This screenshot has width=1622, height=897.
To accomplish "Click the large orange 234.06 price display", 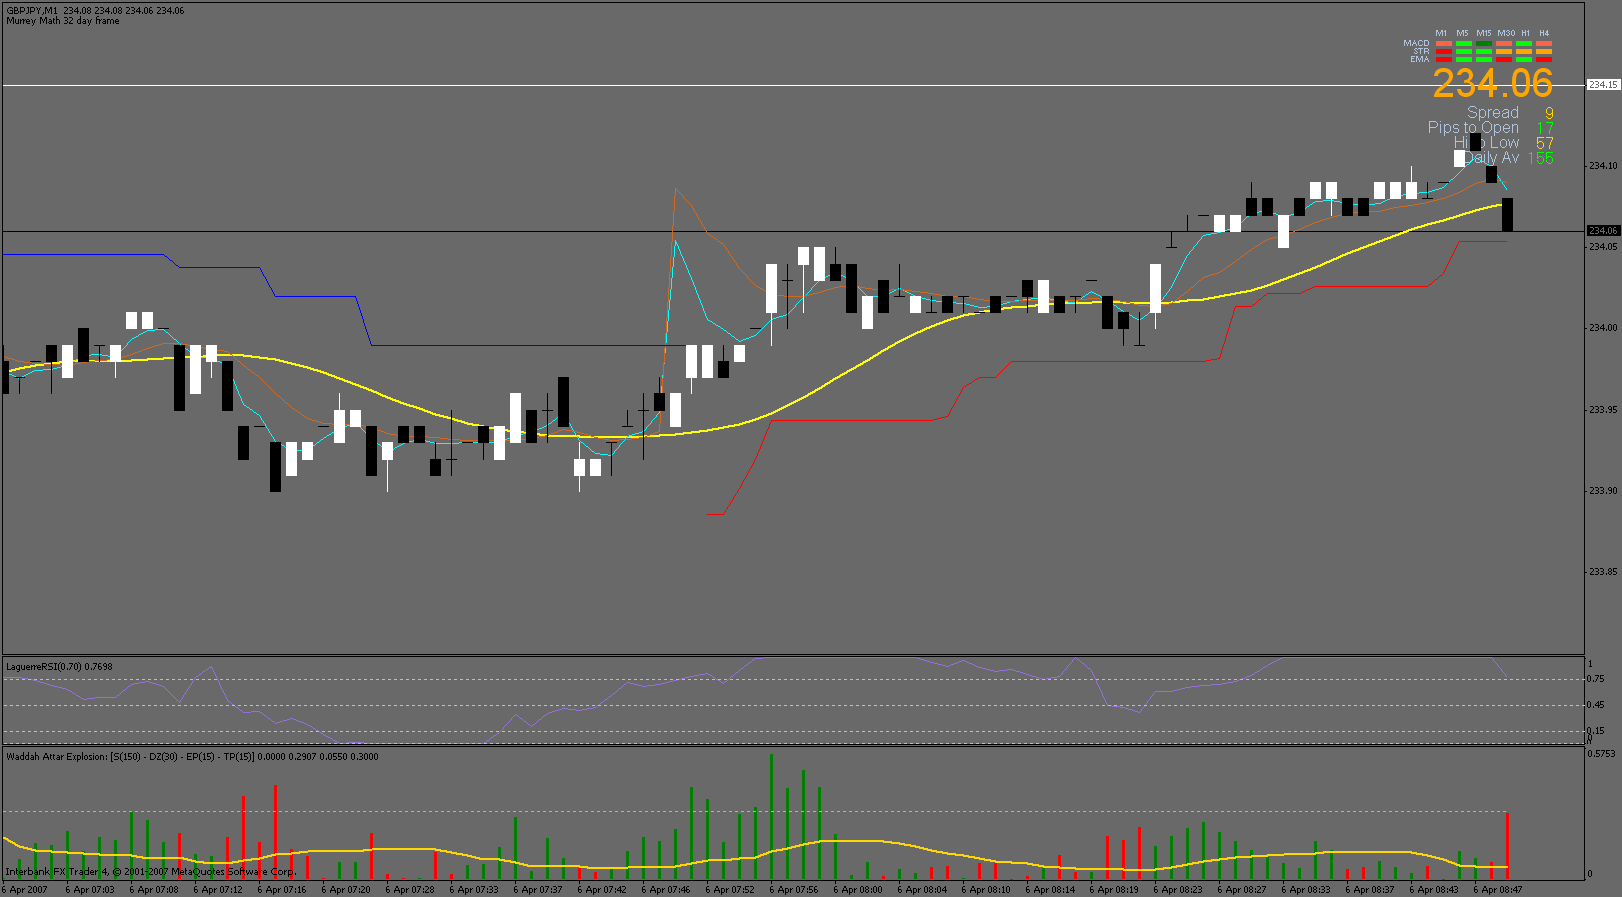I will tap(1493, 83).
